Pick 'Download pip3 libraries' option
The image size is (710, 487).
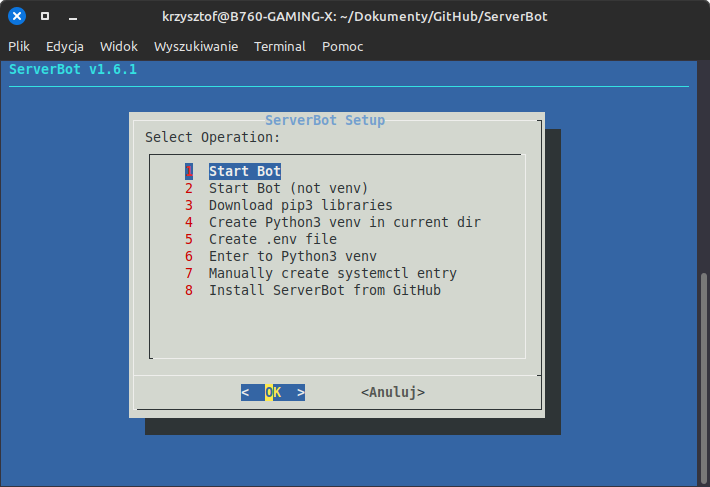tap(301, 205)
